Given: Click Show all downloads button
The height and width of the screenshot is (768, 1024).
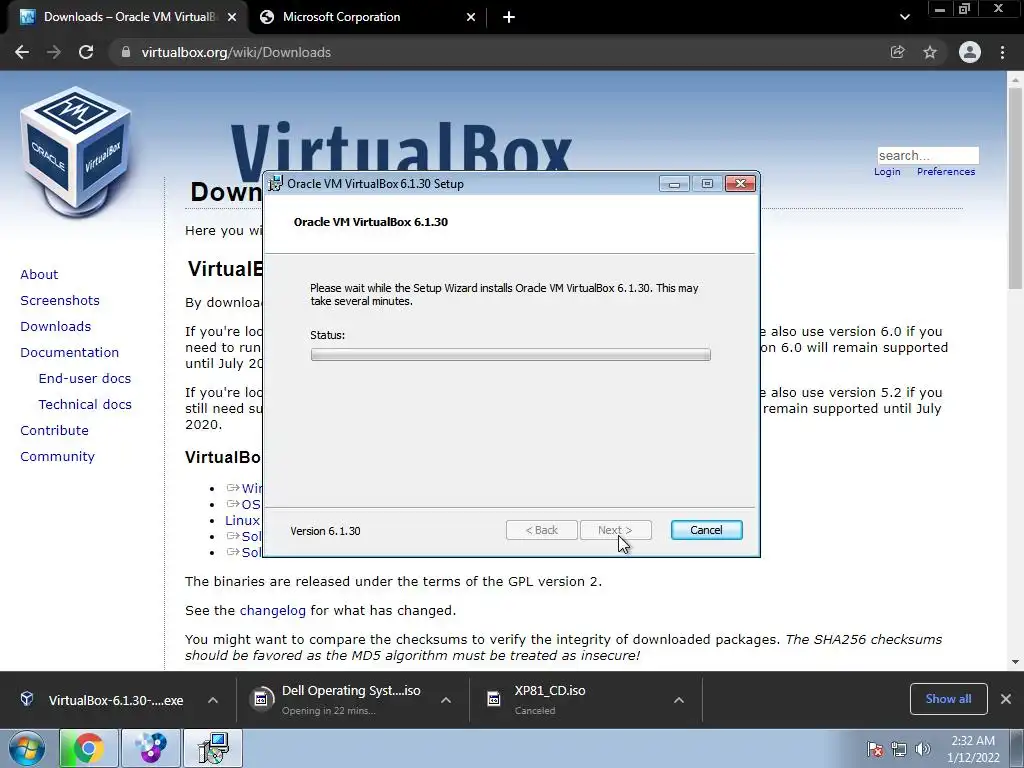Looking at the screenshot, I should point(948,699).
